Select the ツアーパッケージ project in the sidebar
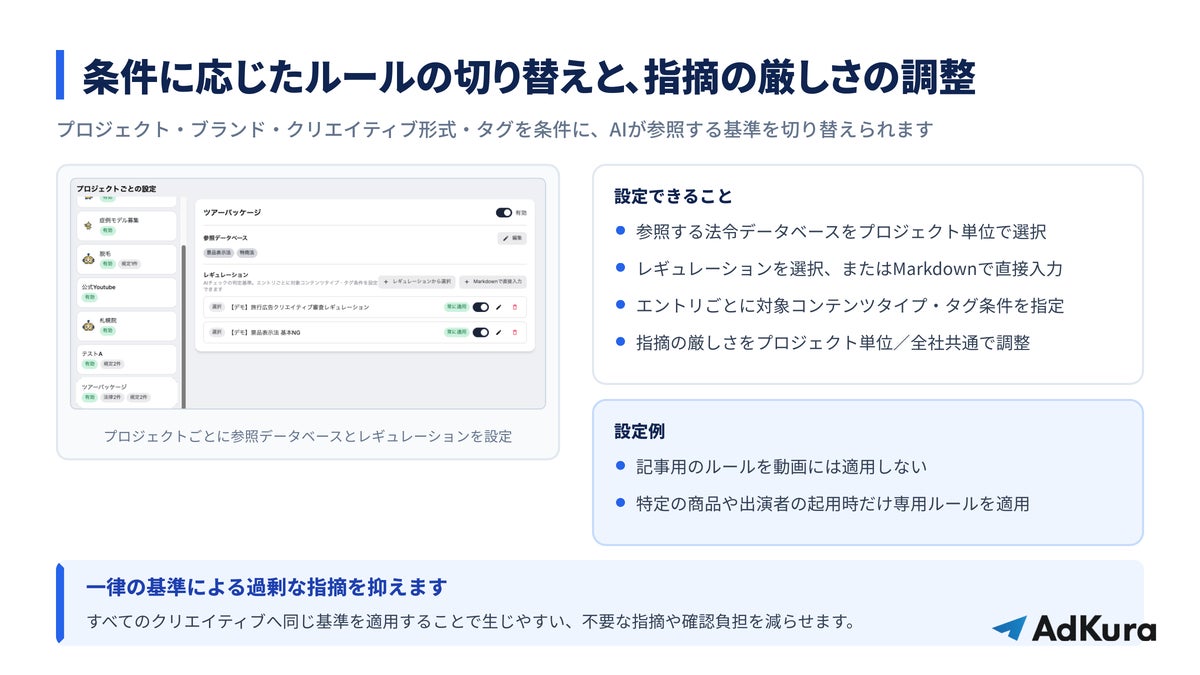Viewport: 1200px width, 675px height. click(x=127, y=392)
